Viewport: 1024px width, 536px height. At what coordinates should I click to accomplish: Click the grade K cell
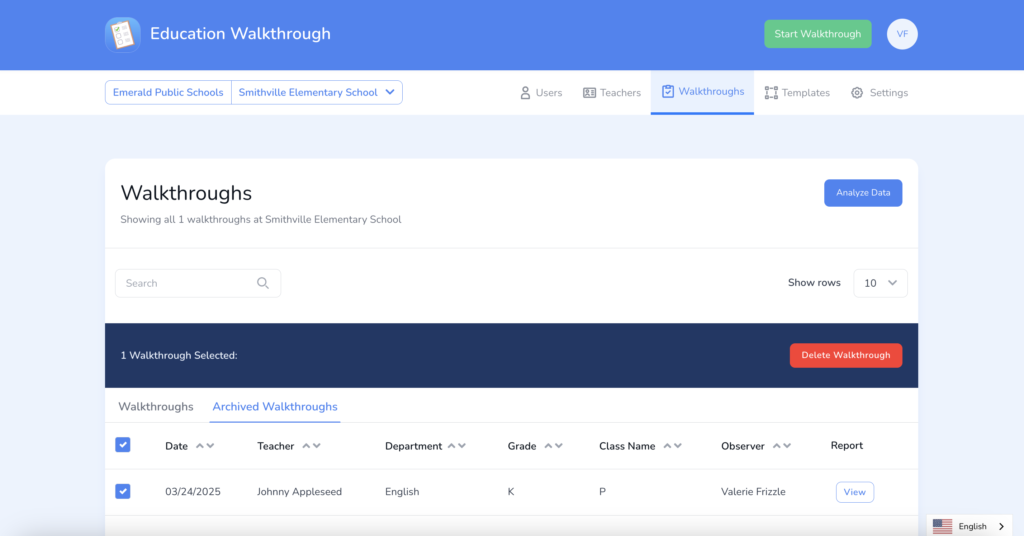point(511,492)
